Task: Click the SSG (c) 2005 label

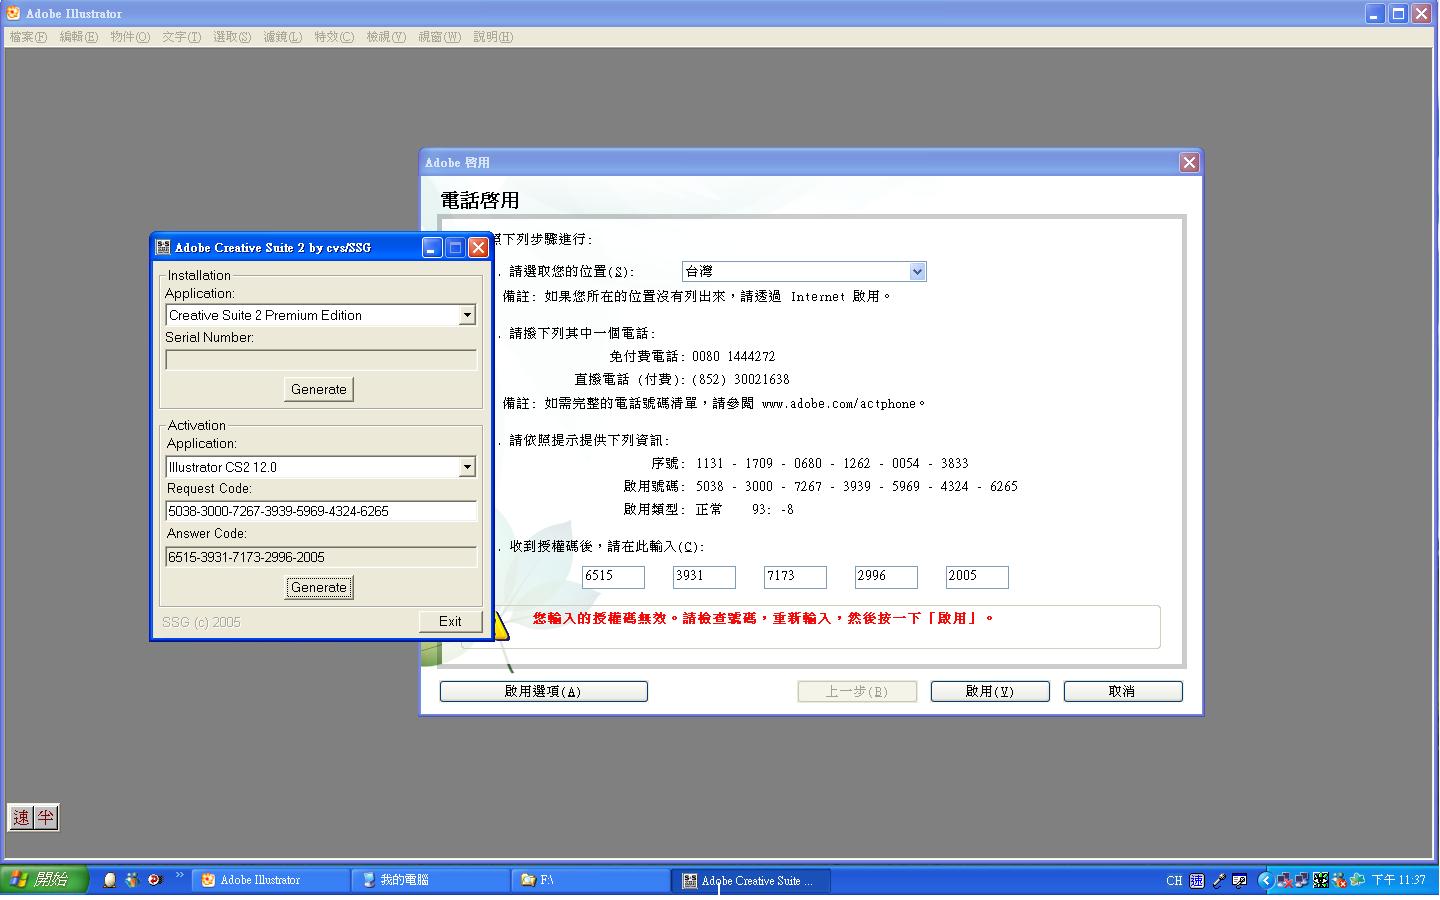Action: (x=201, y=622)
